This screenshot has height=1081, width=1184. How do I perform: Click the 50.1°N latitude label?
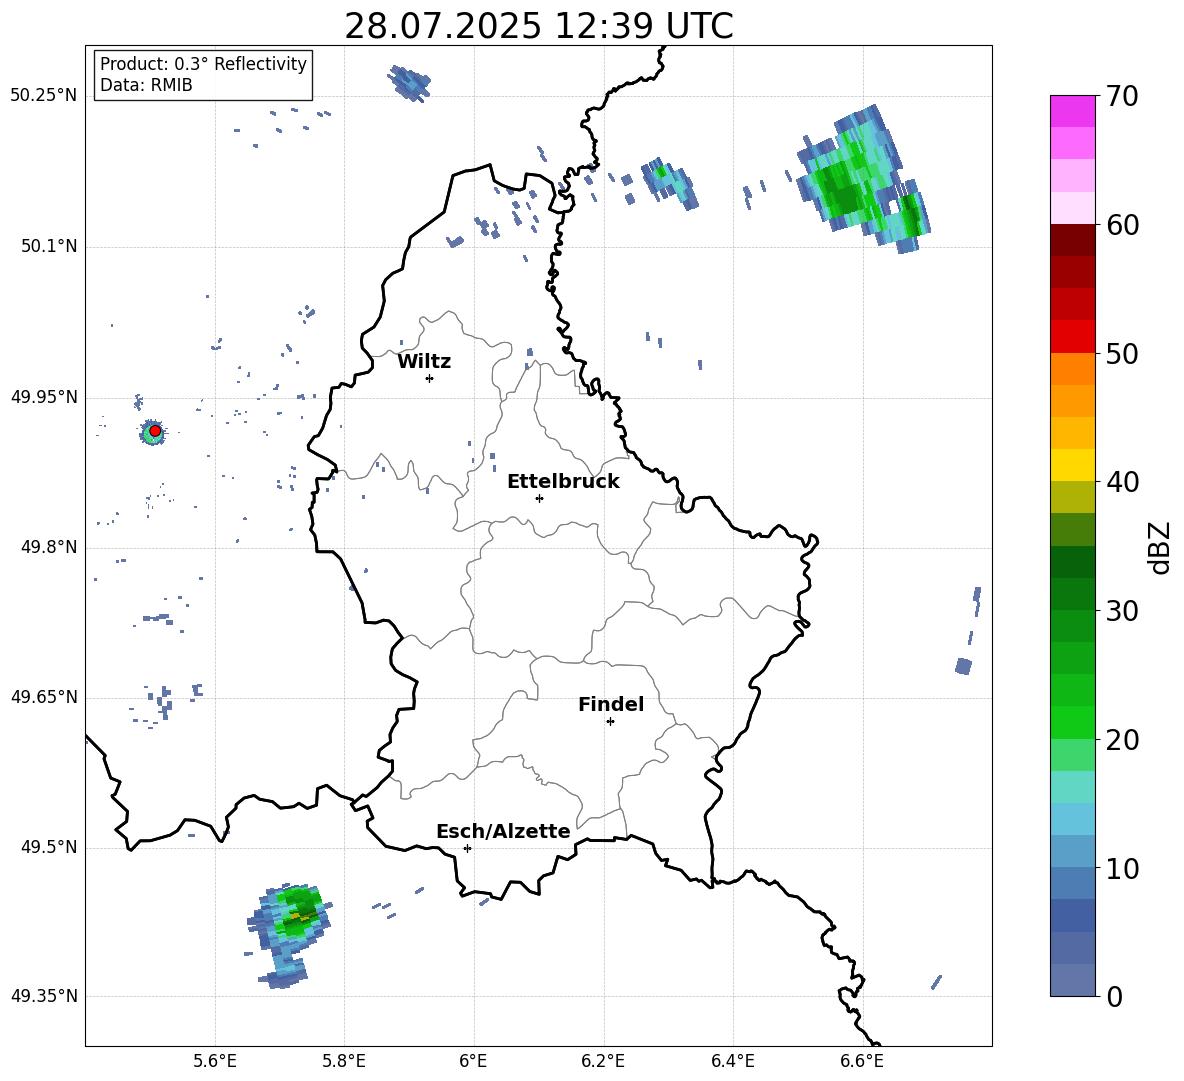point(49,246)
